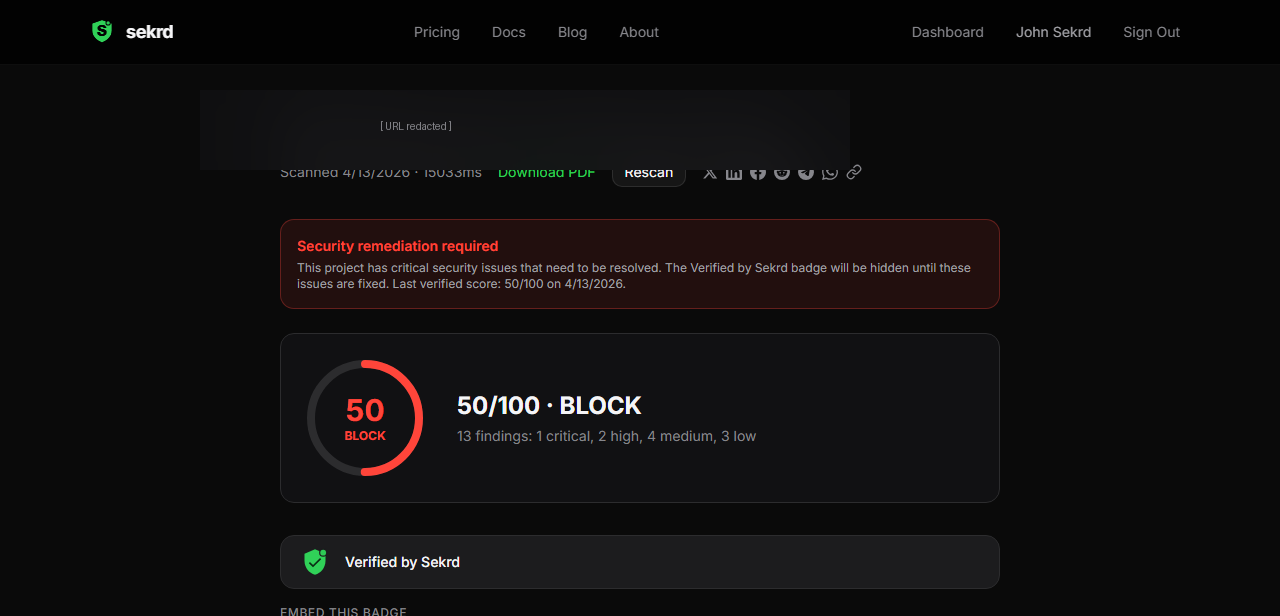Click the EMBED THIS BADGE heading
The height and width of the screenshot is (616, 1280).
(x=343, y=611)
